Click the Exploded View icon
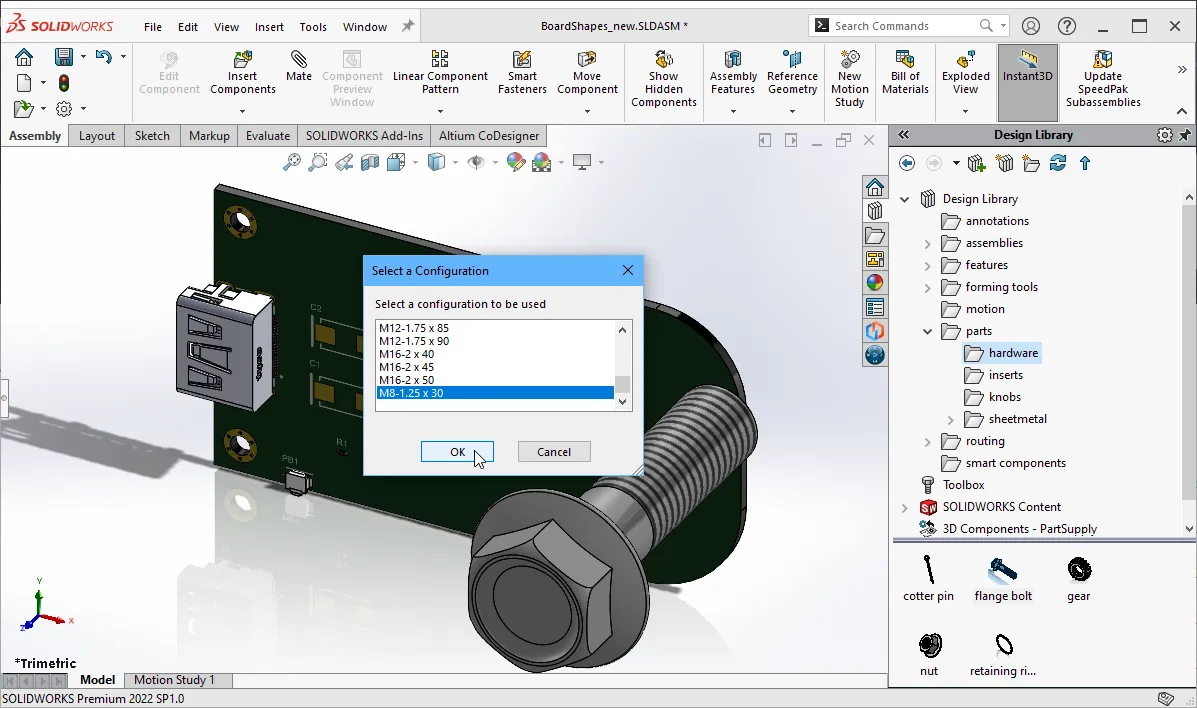This screenshot has height=708, width=1197. (965, 61)
